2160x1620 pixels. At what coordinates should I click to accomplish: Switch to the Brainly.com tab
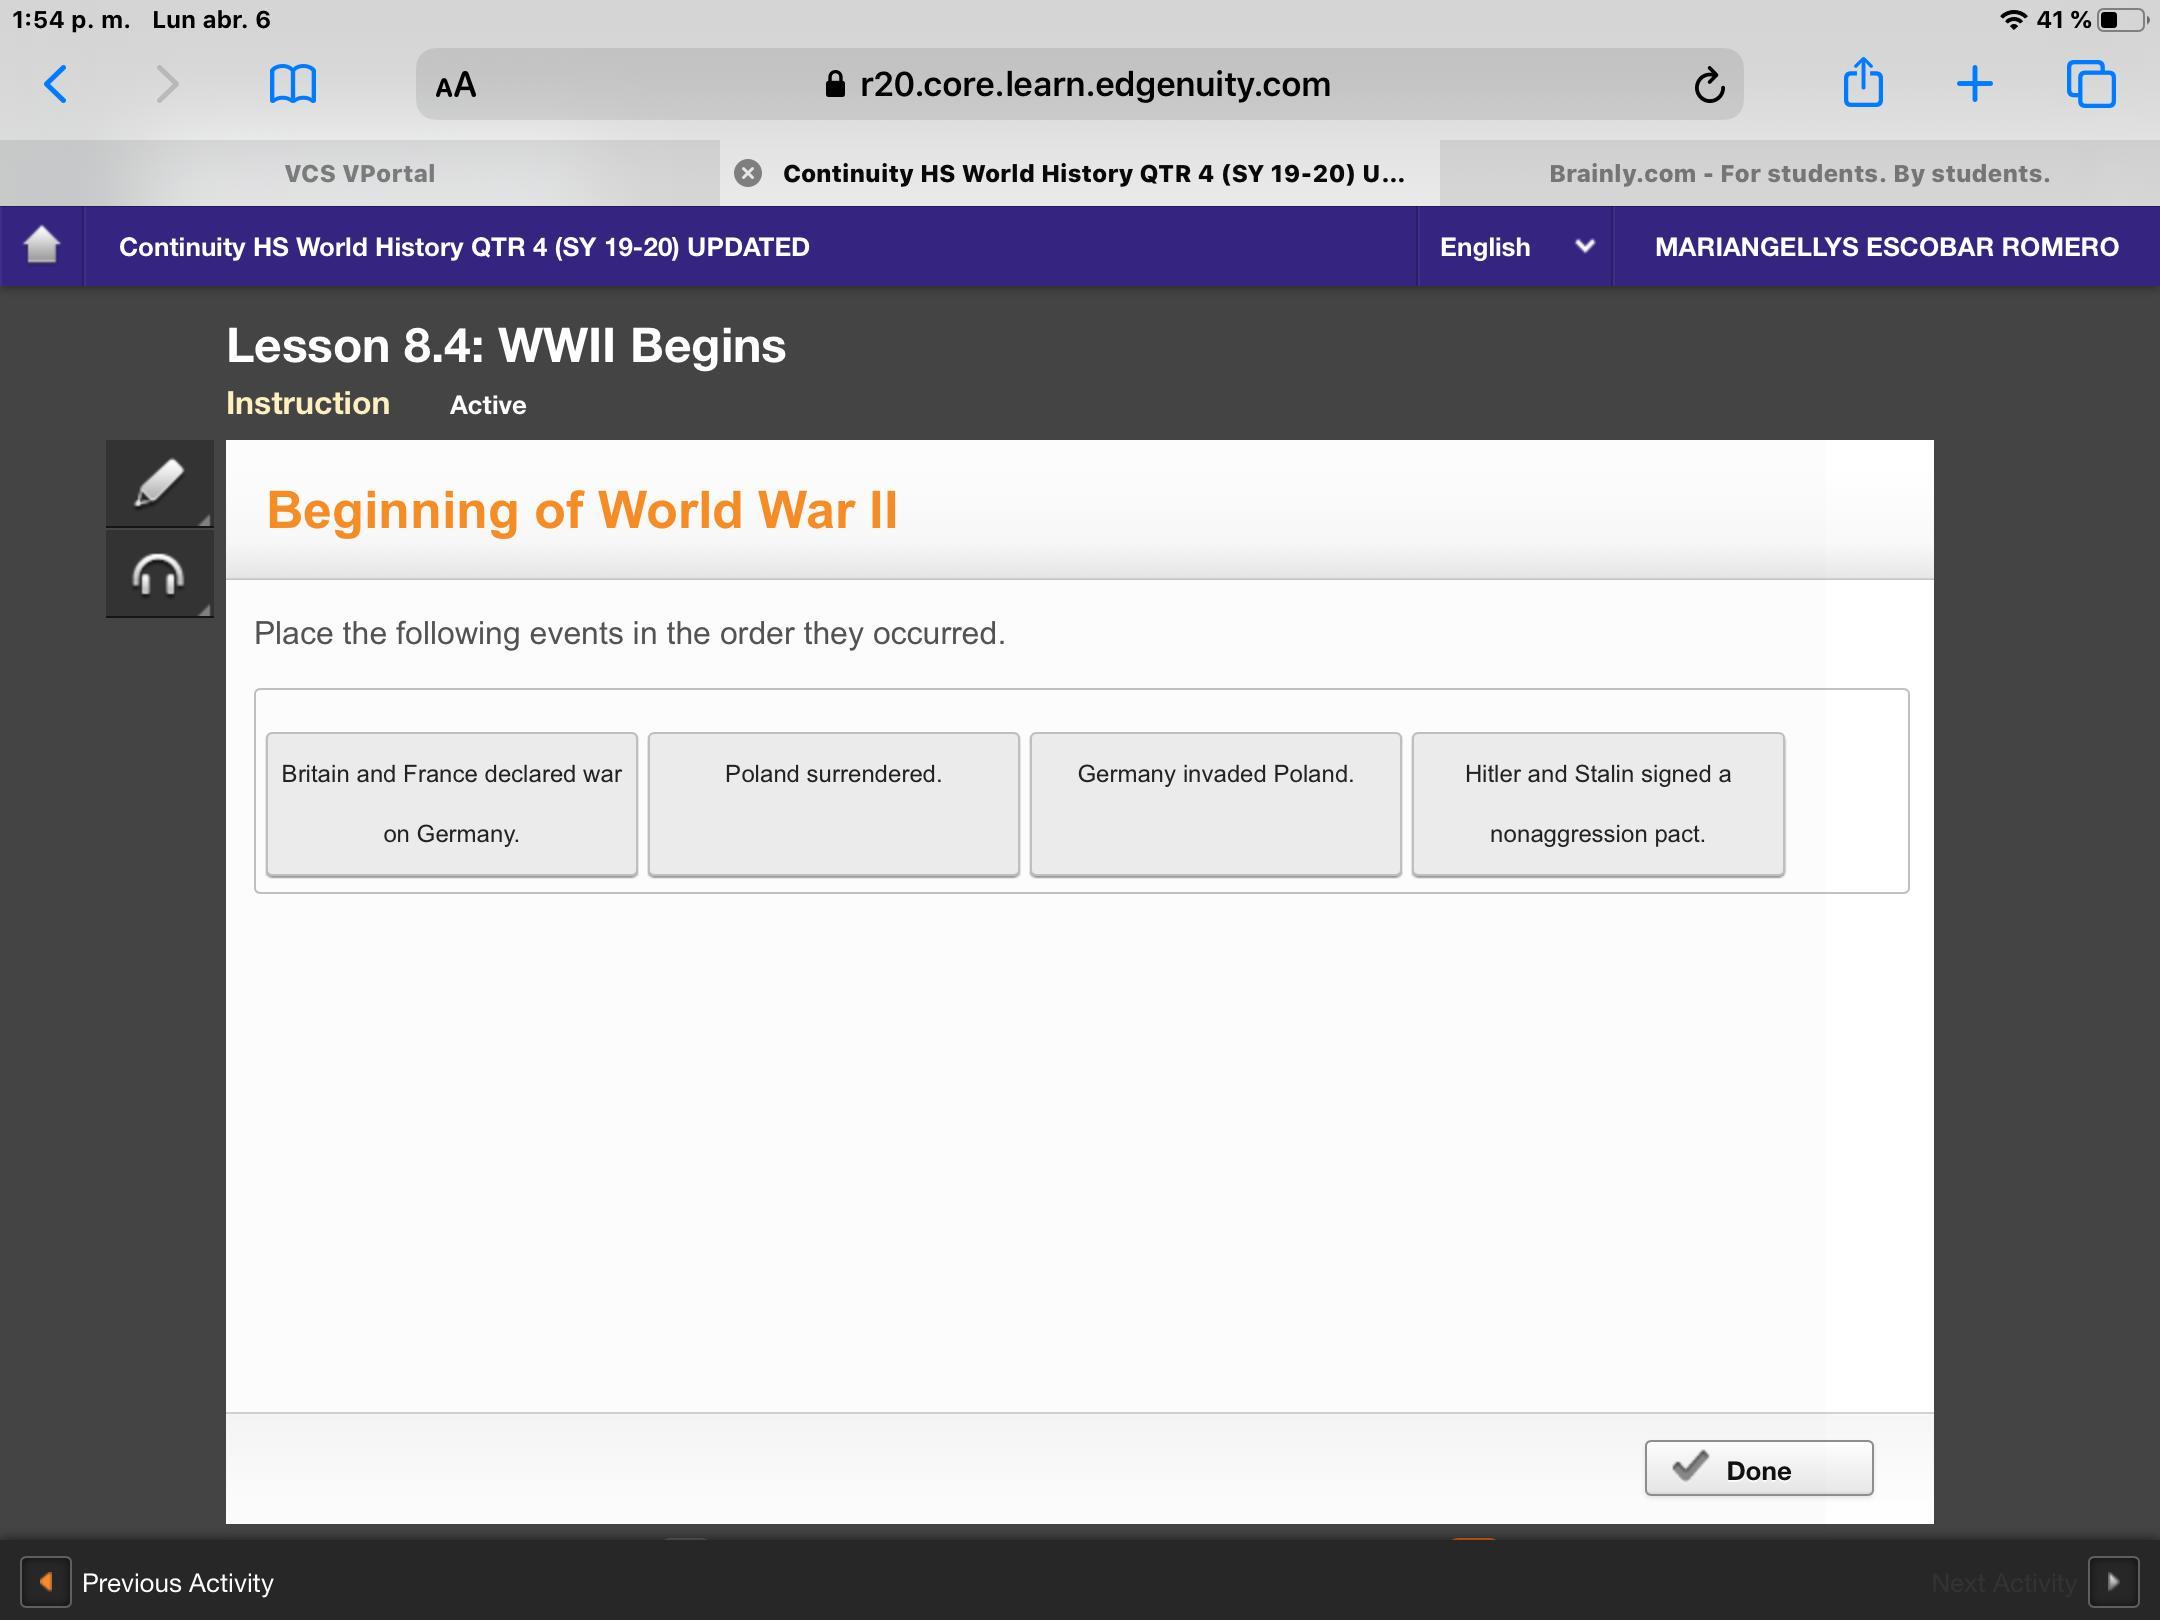(x=1798, y=174)
